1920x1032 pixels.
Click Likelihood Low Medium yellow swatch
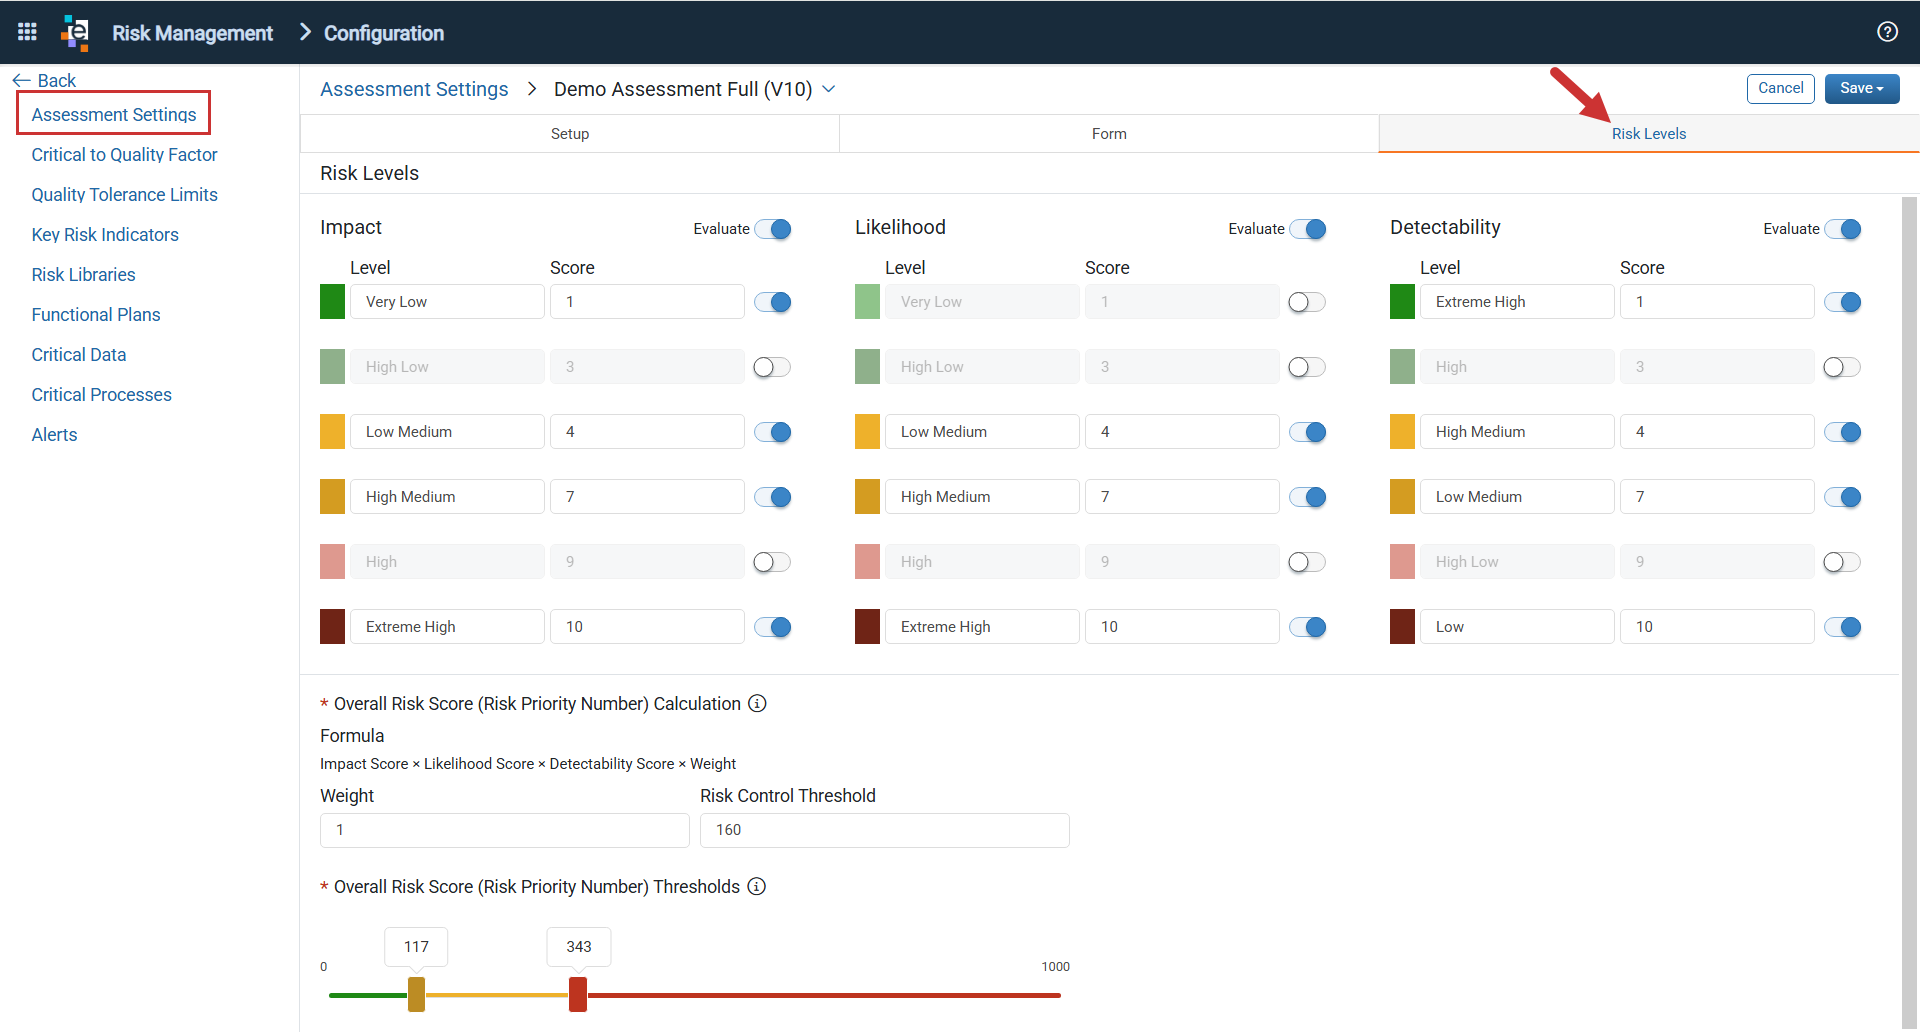[867, 432]
